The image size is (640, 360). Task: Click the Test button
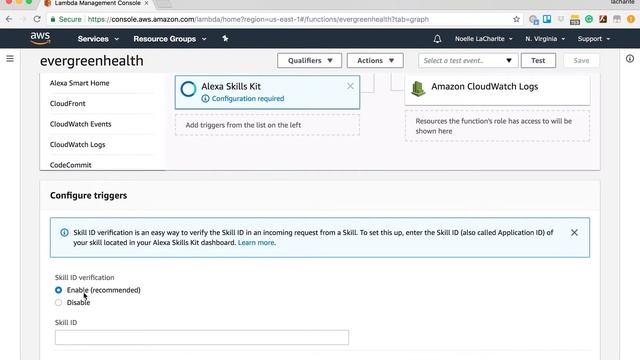pos(538,60)
